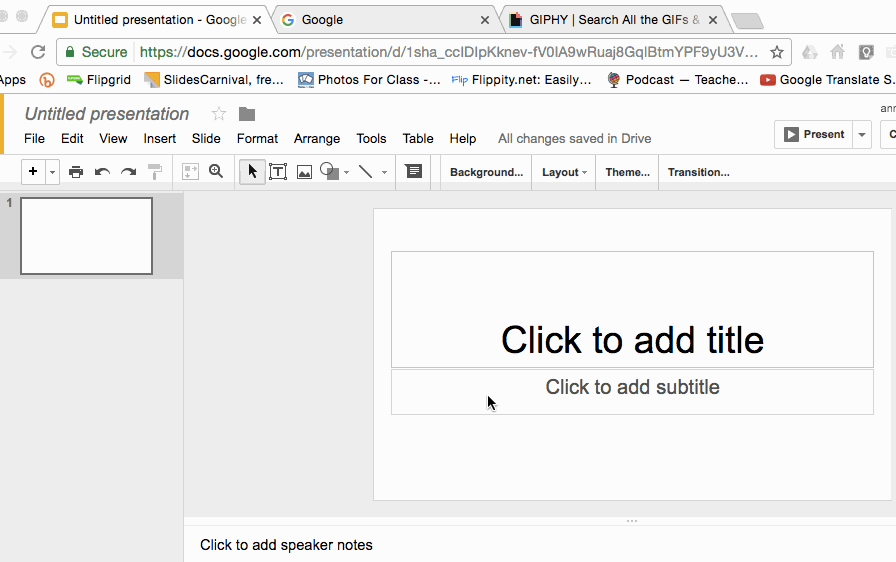Open the Layout dropdown
896x562 pixels.
[x=564, y=172]
